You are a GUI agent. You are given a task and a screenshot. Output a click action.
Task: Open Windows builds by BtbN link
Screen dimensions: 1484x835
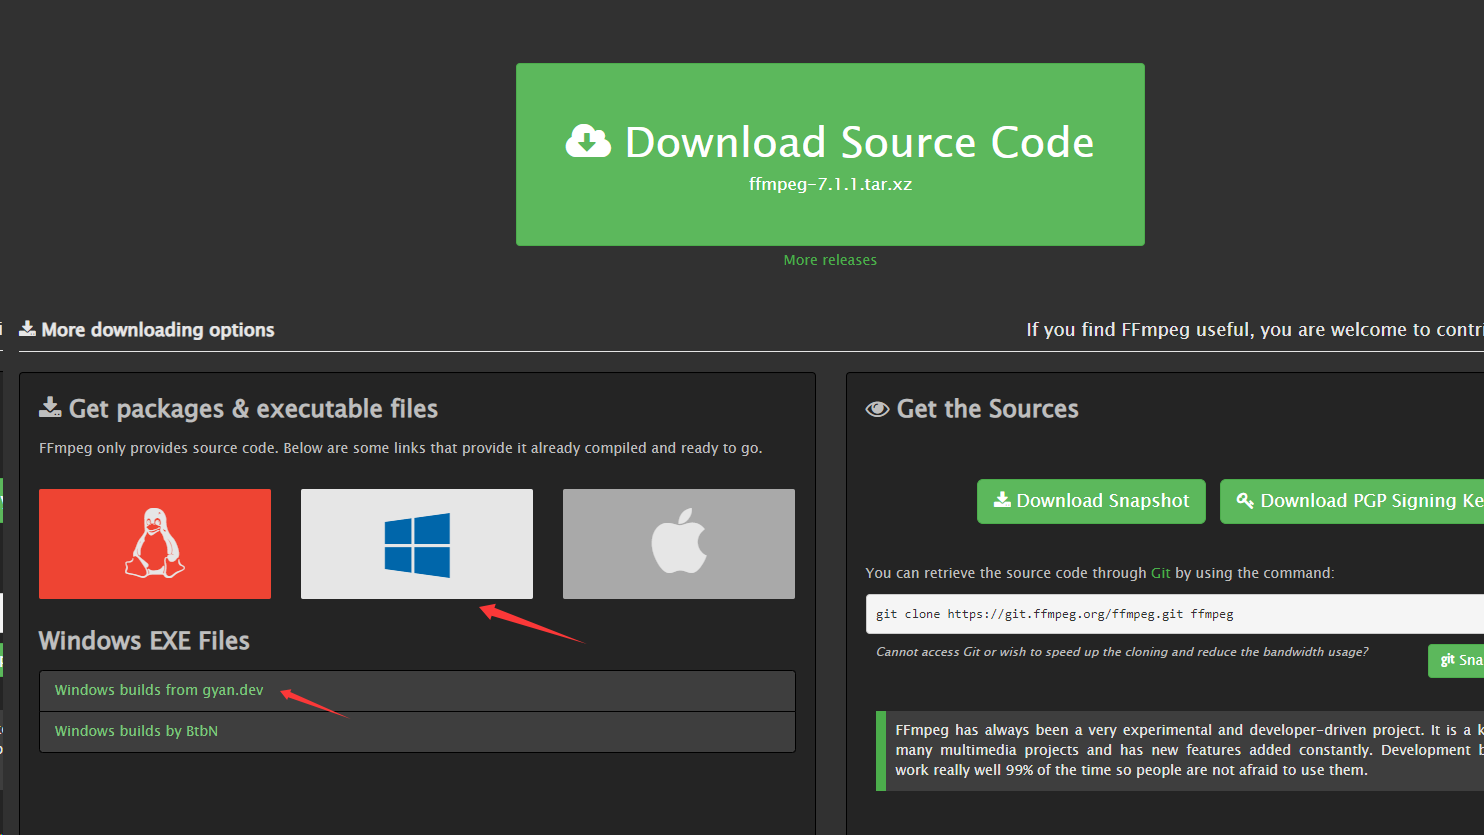[136, 731]
